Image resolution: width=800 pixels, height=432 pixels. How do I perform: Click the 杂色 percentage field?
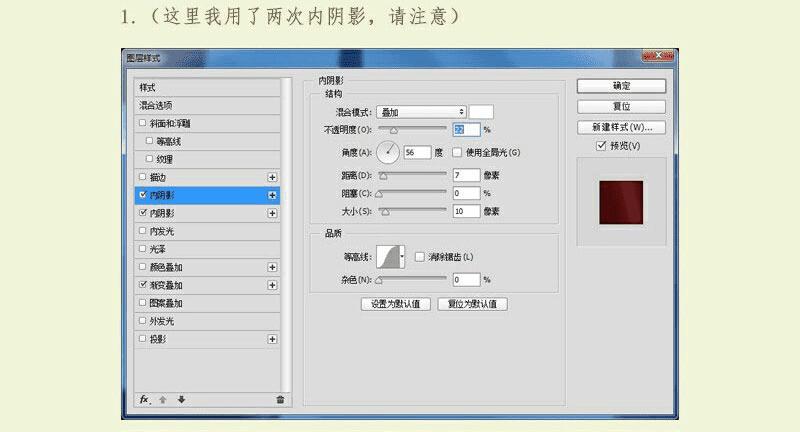click(x=466, y=279)
